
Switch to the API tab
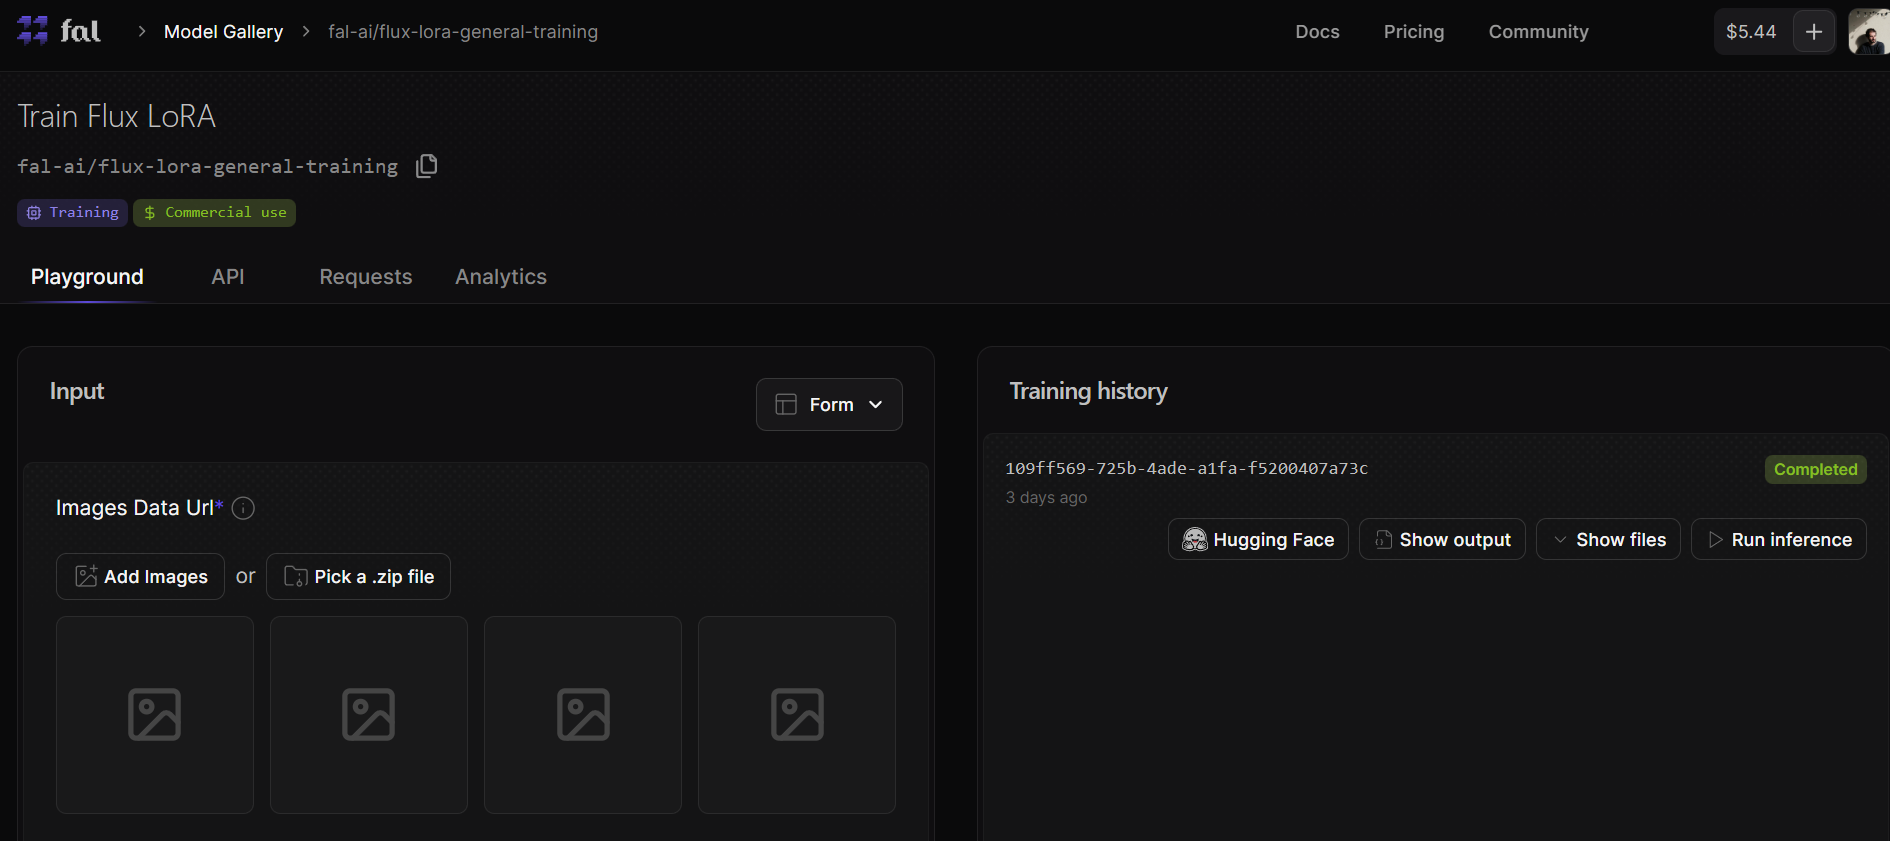tap(228, 277)
